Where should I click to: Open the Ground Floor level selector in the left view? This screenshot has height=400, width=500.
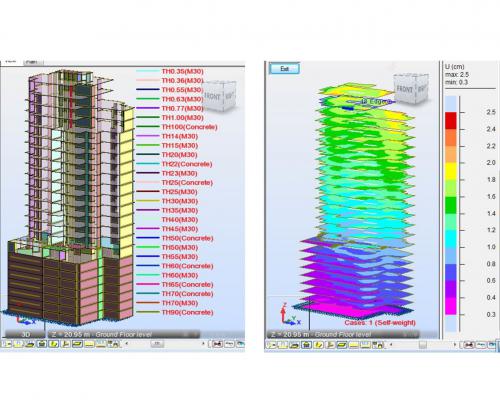pos(124,334)
